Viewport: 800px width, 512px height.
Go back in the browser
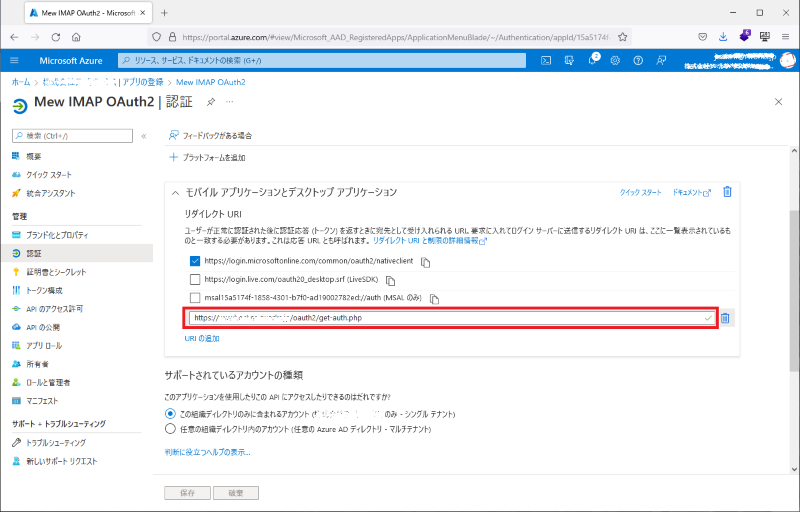pos(14,37)
